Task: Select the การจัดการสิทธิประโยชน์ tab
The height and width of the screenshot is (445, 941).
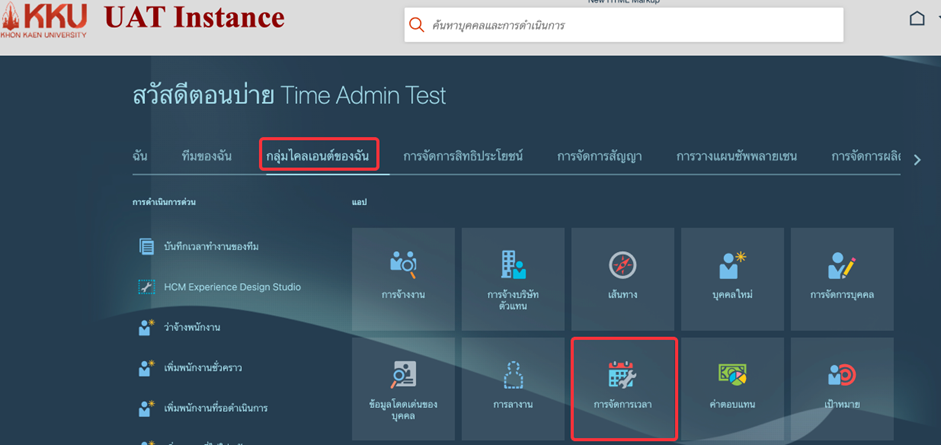Action: (463, 156)
